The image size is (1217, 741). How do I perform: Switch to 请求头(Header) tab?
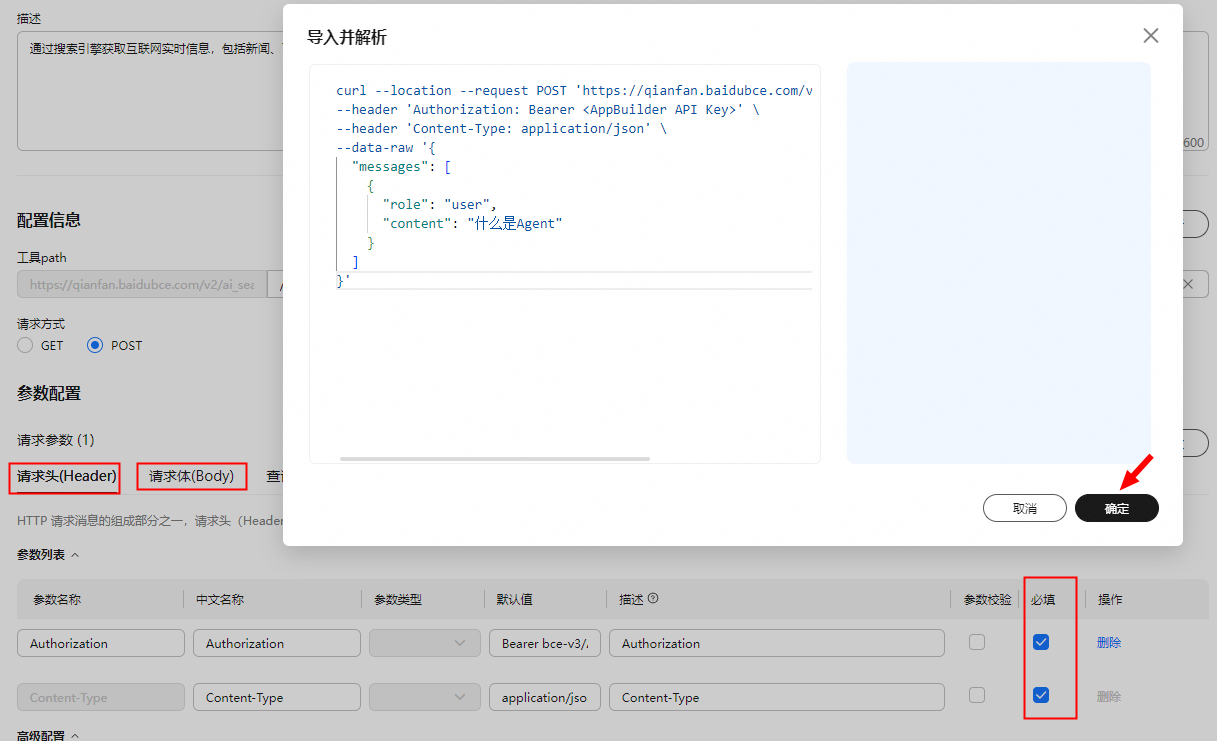click(x=67, y=477)
